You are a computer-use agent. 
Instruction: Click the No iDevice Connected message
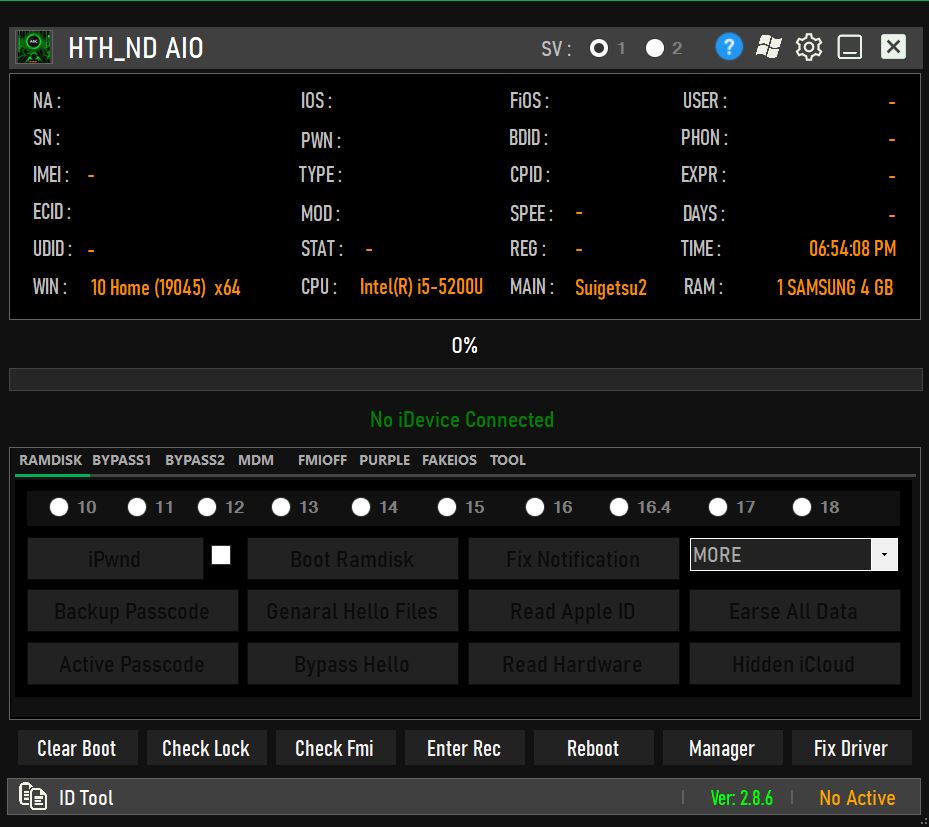tap(462, 419)
